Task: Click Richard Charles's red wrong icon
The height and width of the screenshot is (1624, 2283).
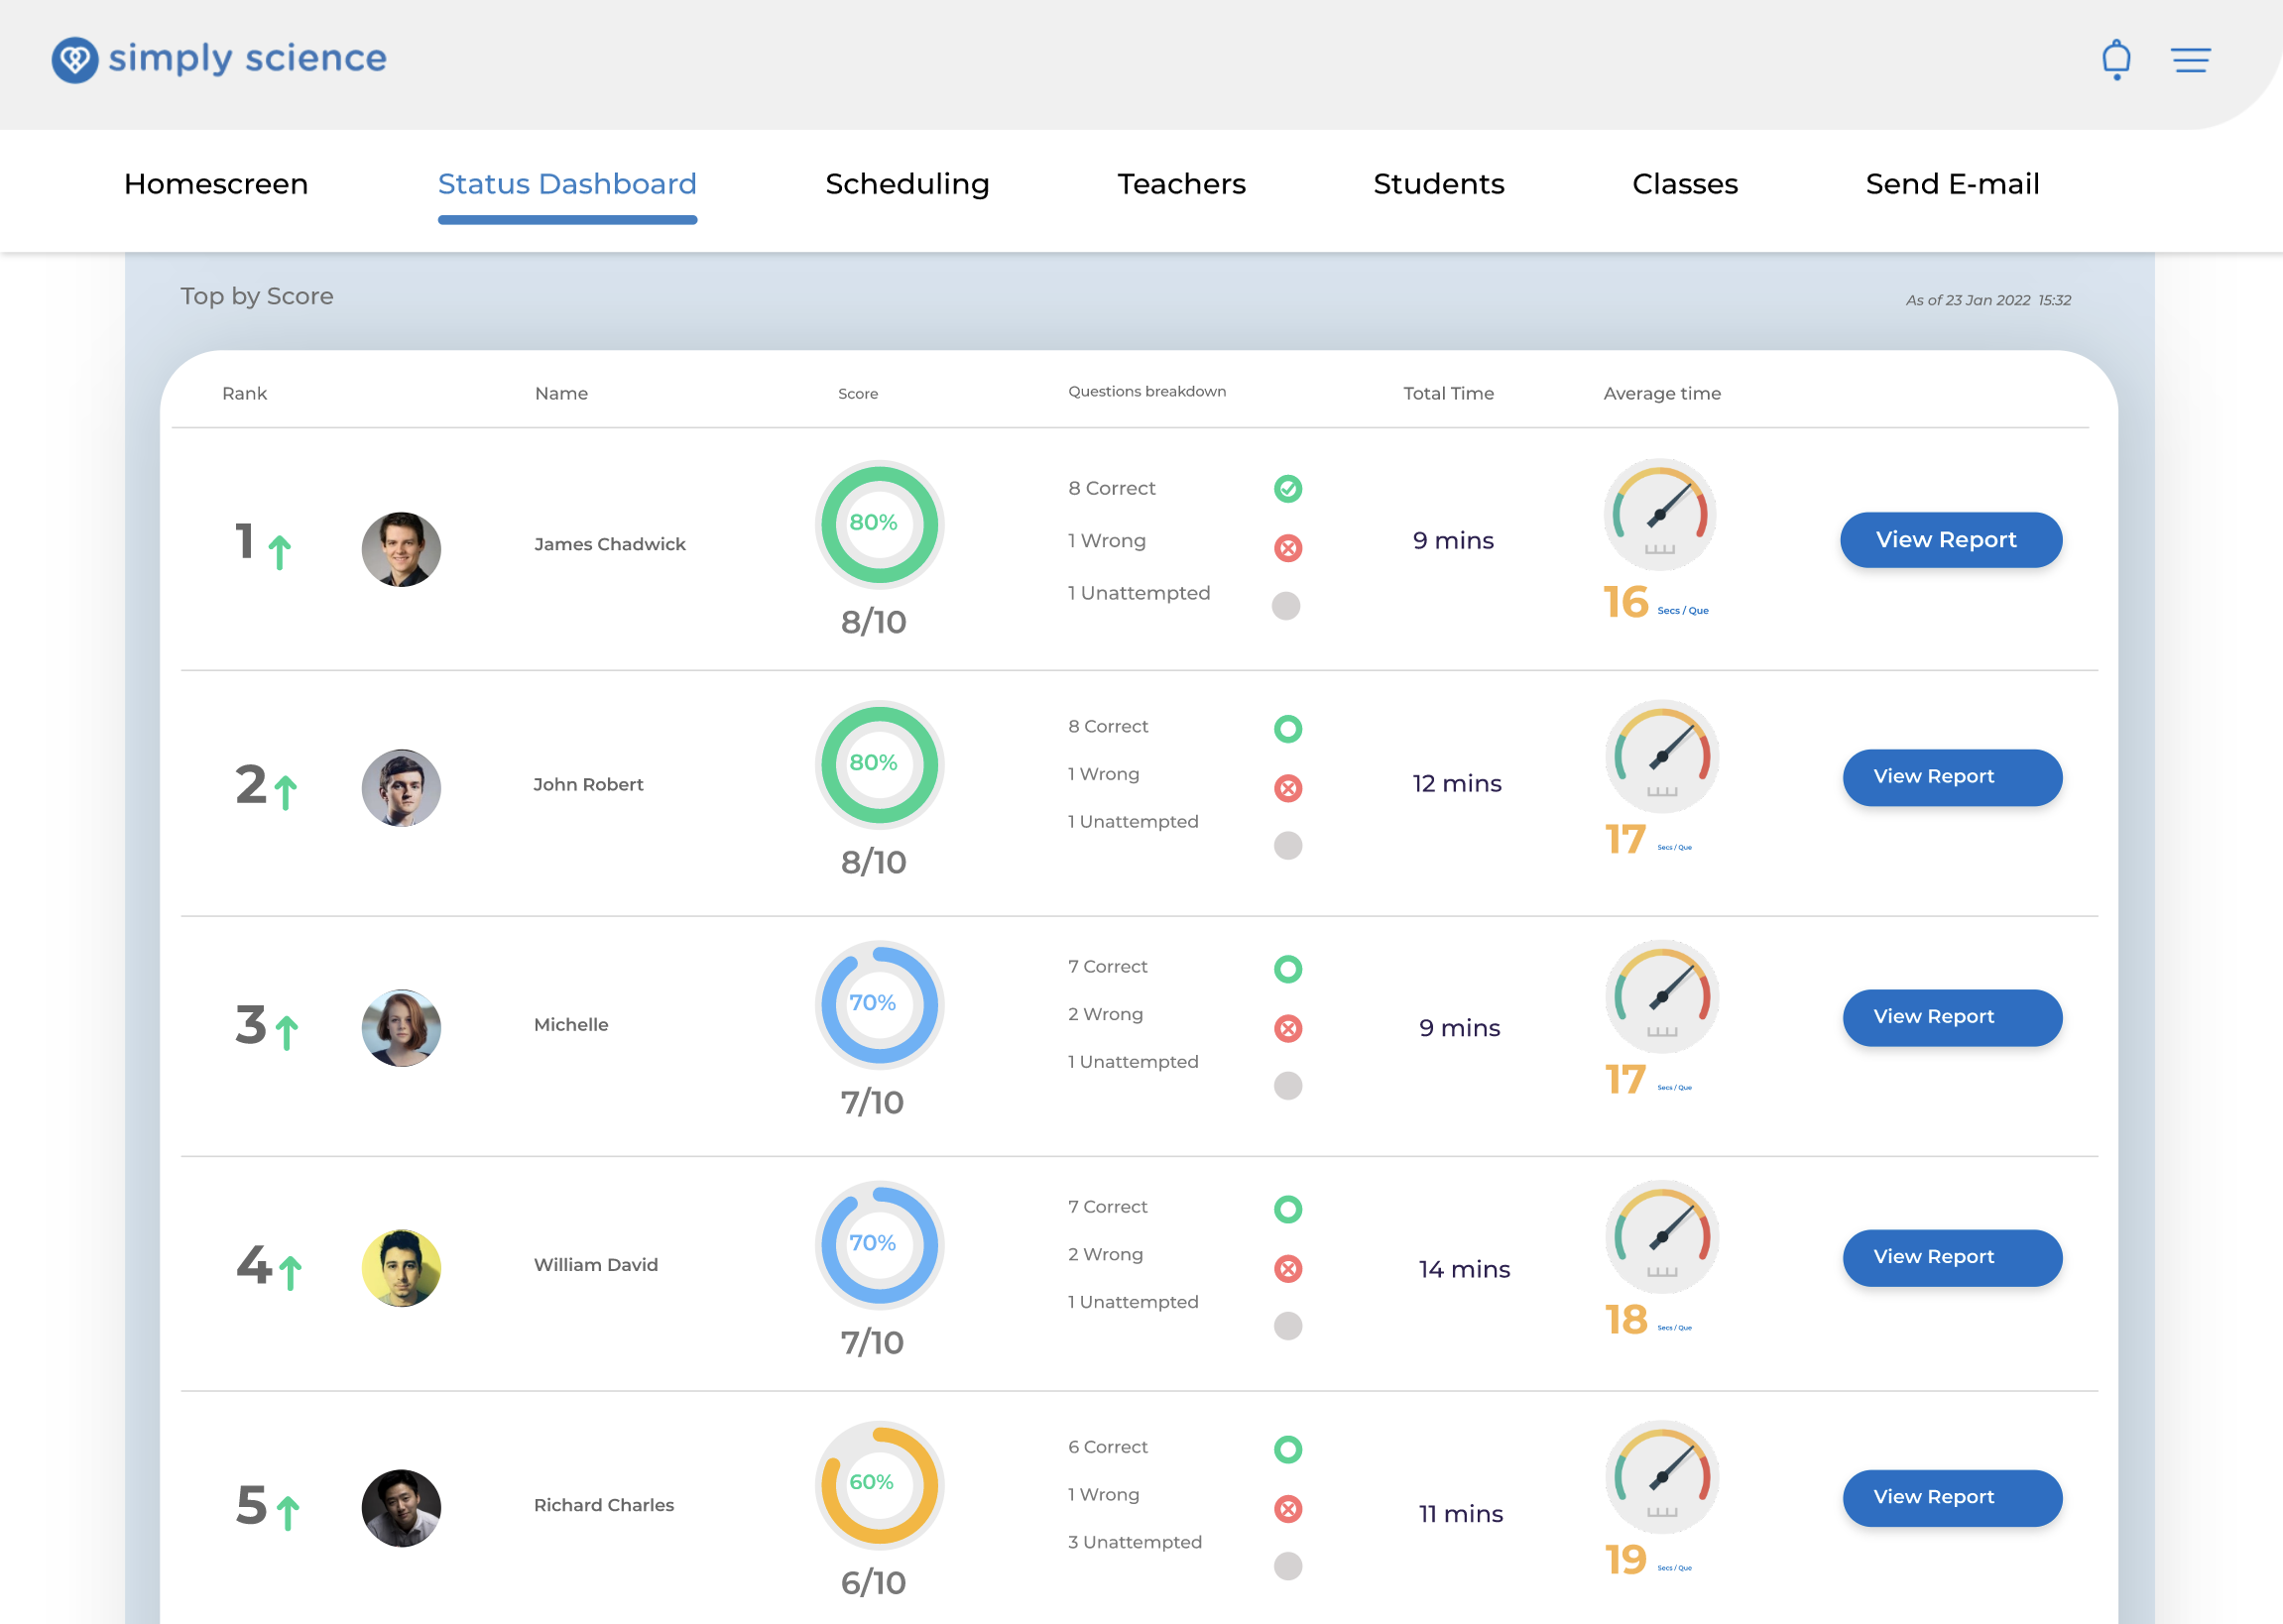Action: [1288, 1508]
